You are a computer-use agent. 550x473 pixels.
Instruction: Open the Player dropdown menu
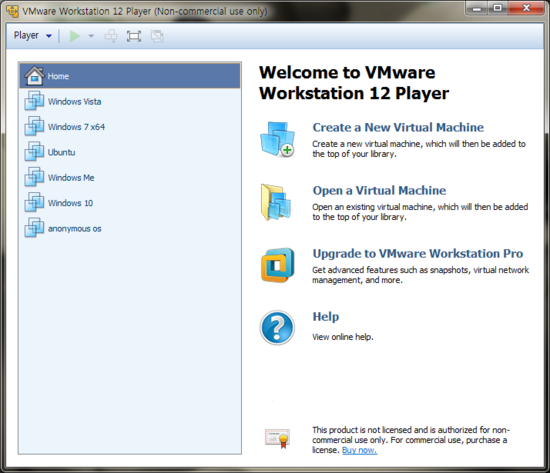pos(33,35)
